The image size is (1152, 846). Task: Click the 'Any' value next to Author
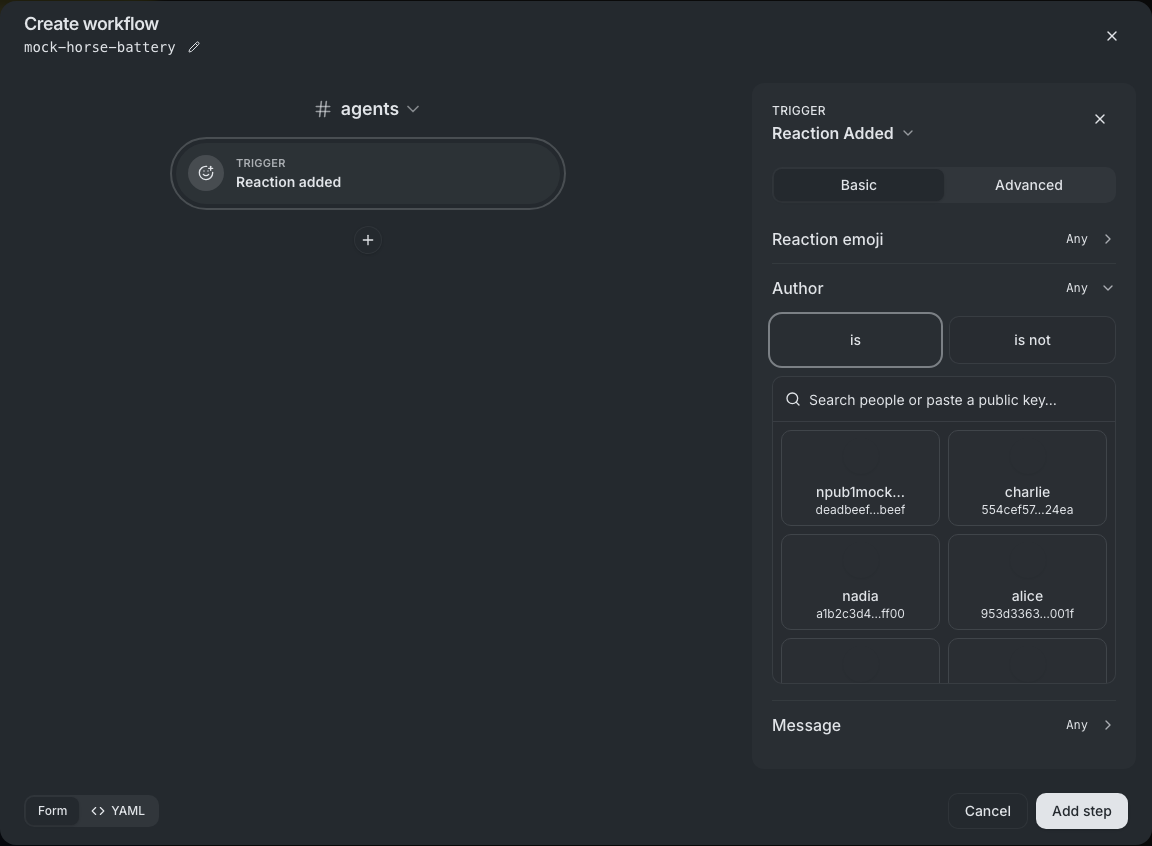coord(1076,288)
